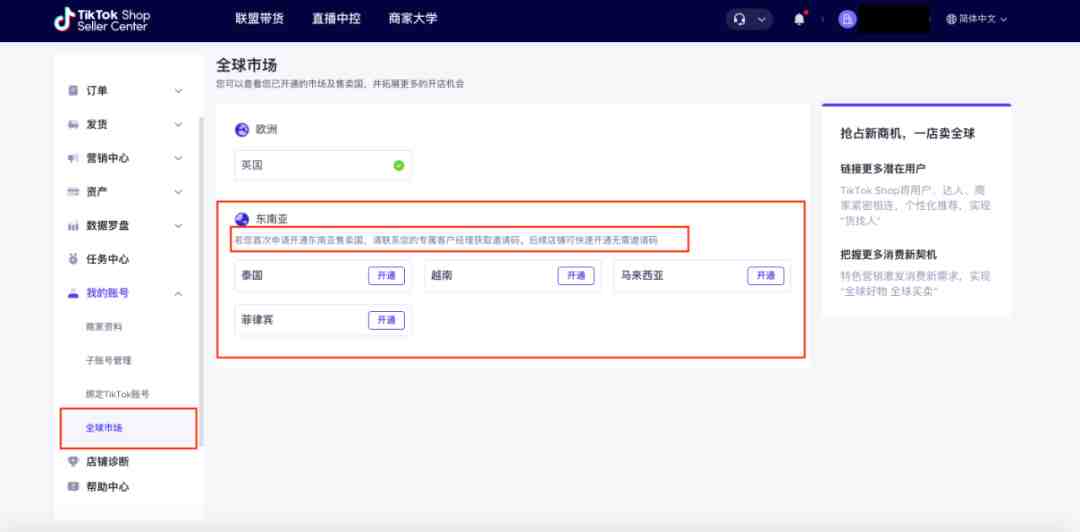Click 开通 button for 菲律宾

(x=386, y=320)
